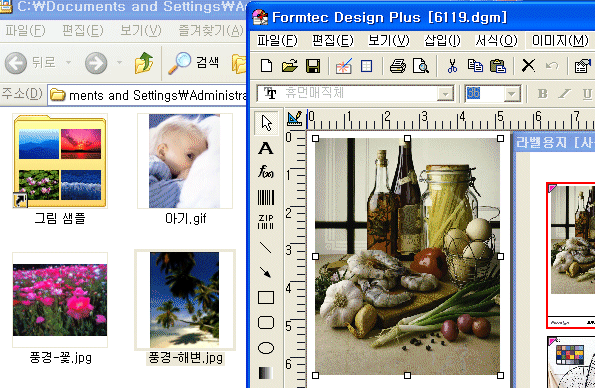The image size is (595, 388).
Task: Open 즐겨찾기(A) menu in Explorer window
Action: pos(211,30)
